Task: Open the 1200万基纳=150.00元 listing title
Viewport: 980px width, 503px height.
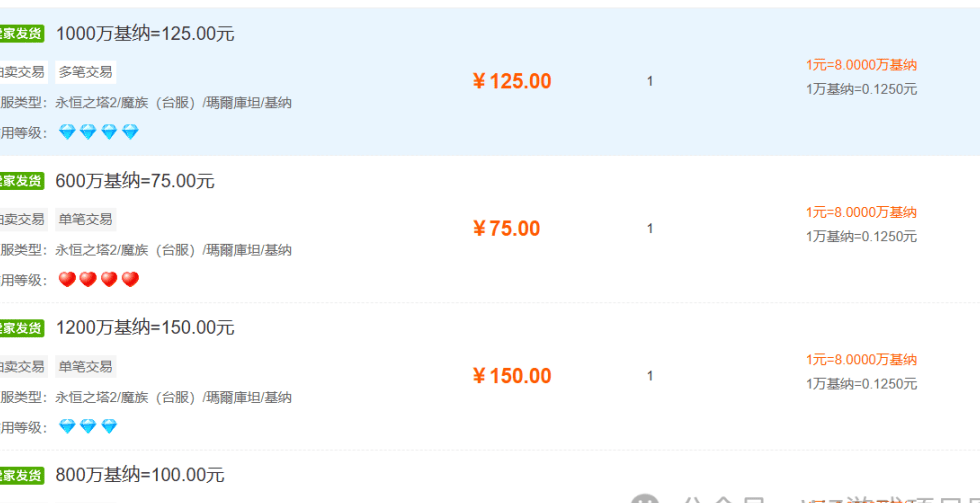Action: (x=145, y=328)
